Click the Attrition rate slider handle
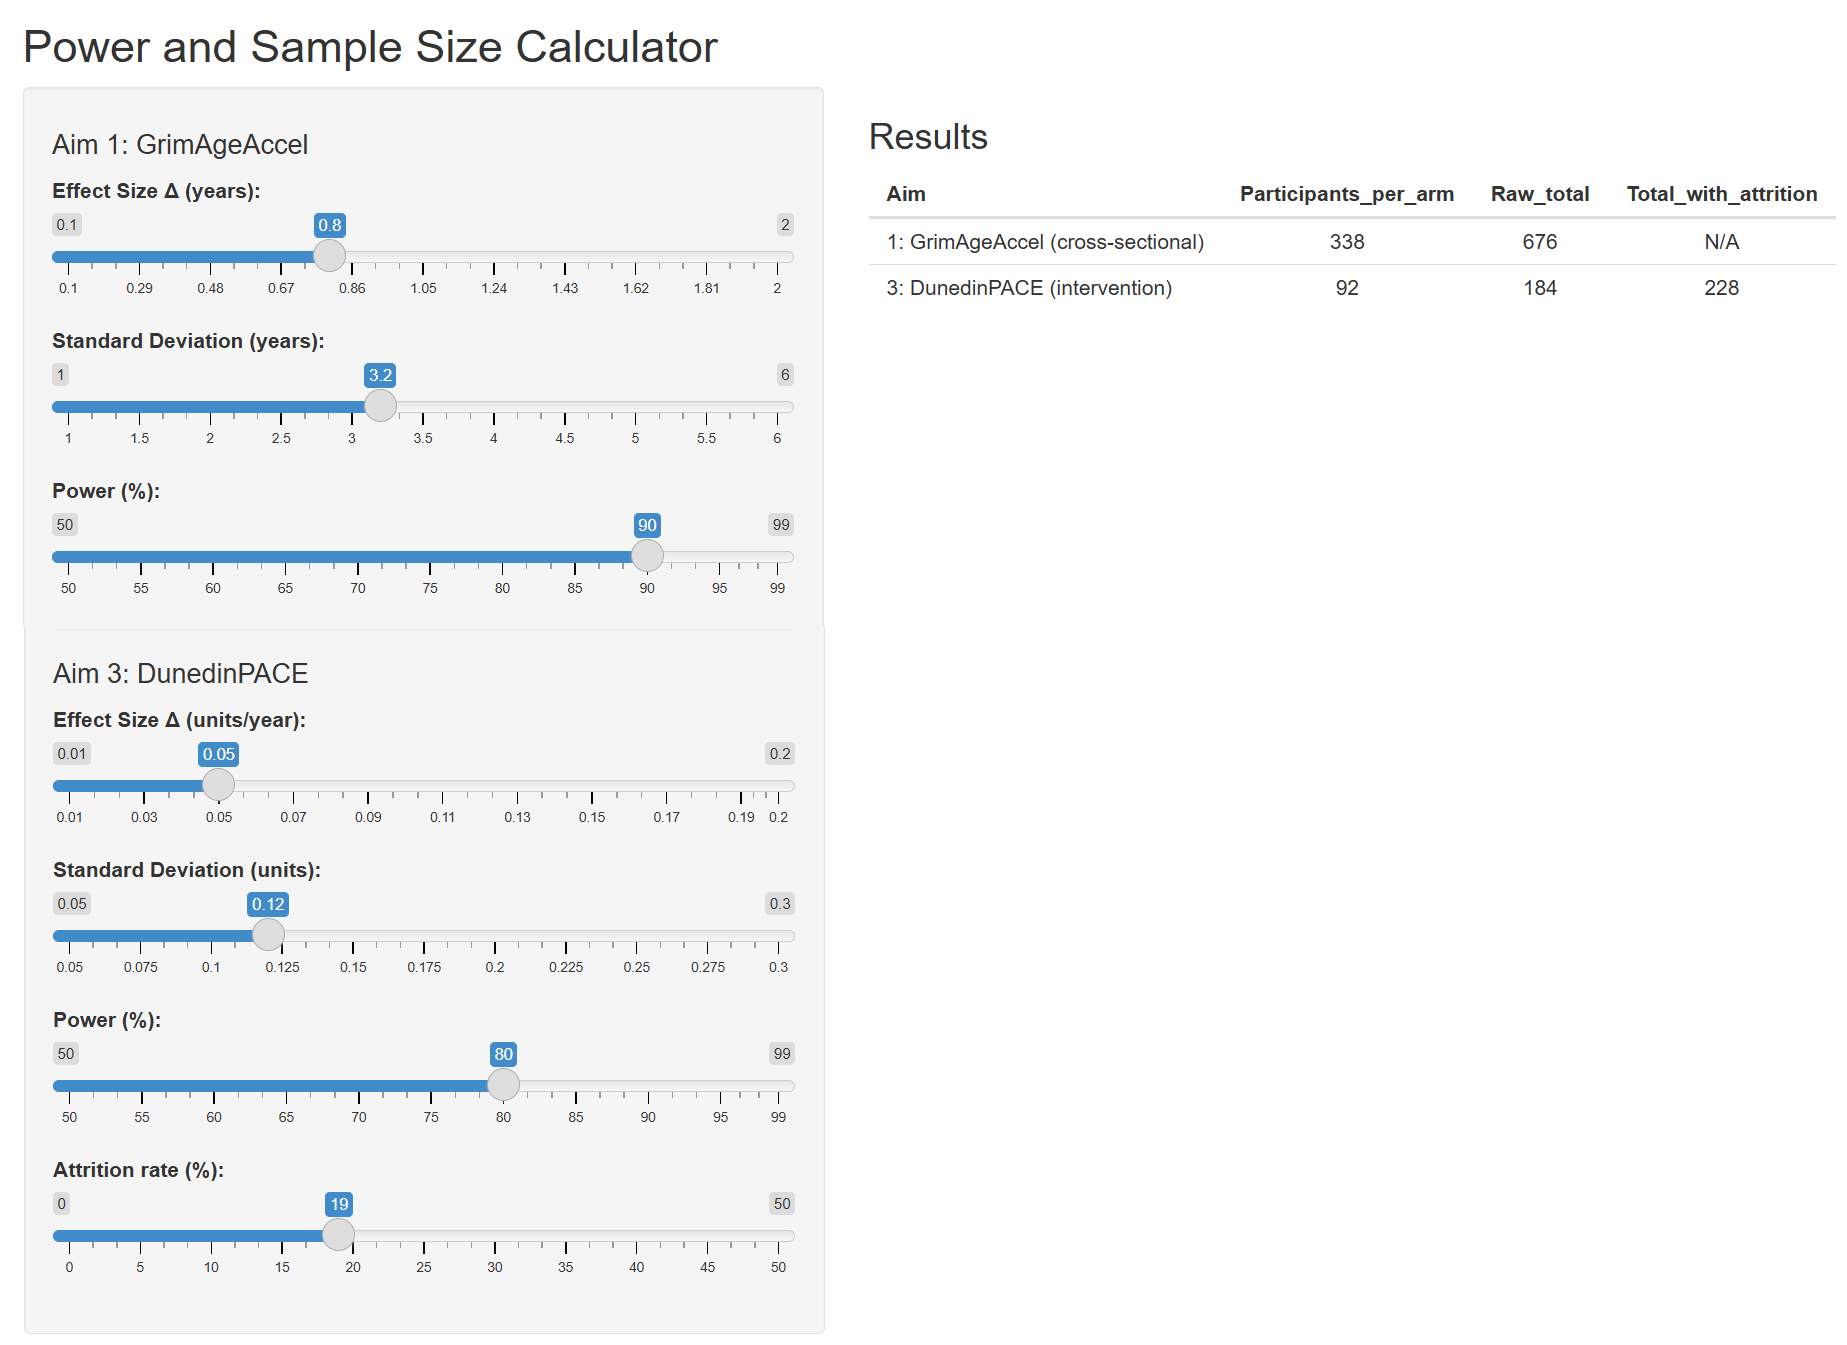 [x=339, y=1235]
